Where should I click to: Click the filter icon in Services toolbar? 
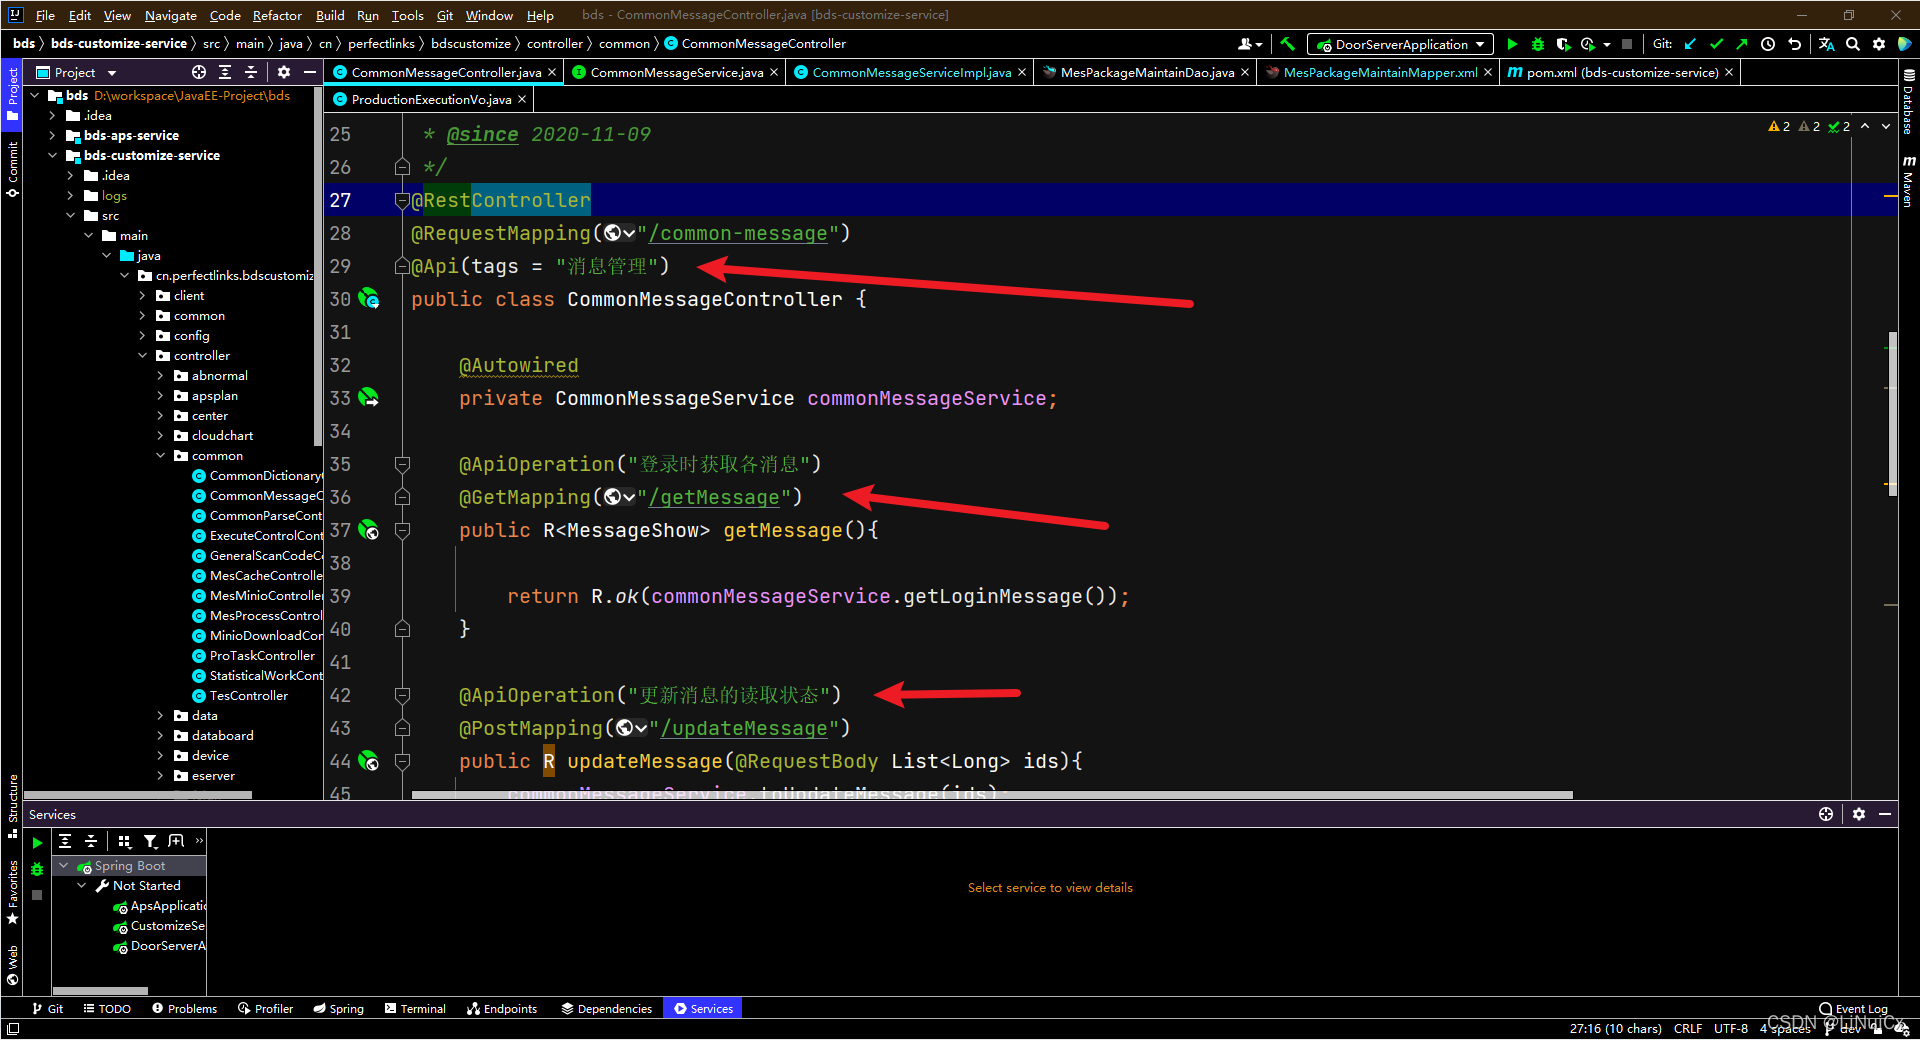coord(150,842)
